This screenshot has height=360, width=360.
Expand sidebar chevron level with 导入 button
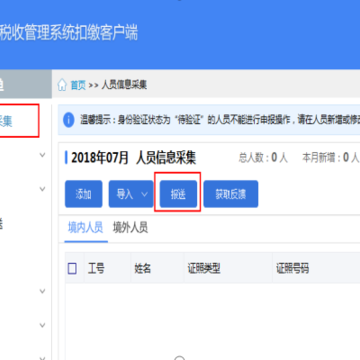(x=42, y=189)
